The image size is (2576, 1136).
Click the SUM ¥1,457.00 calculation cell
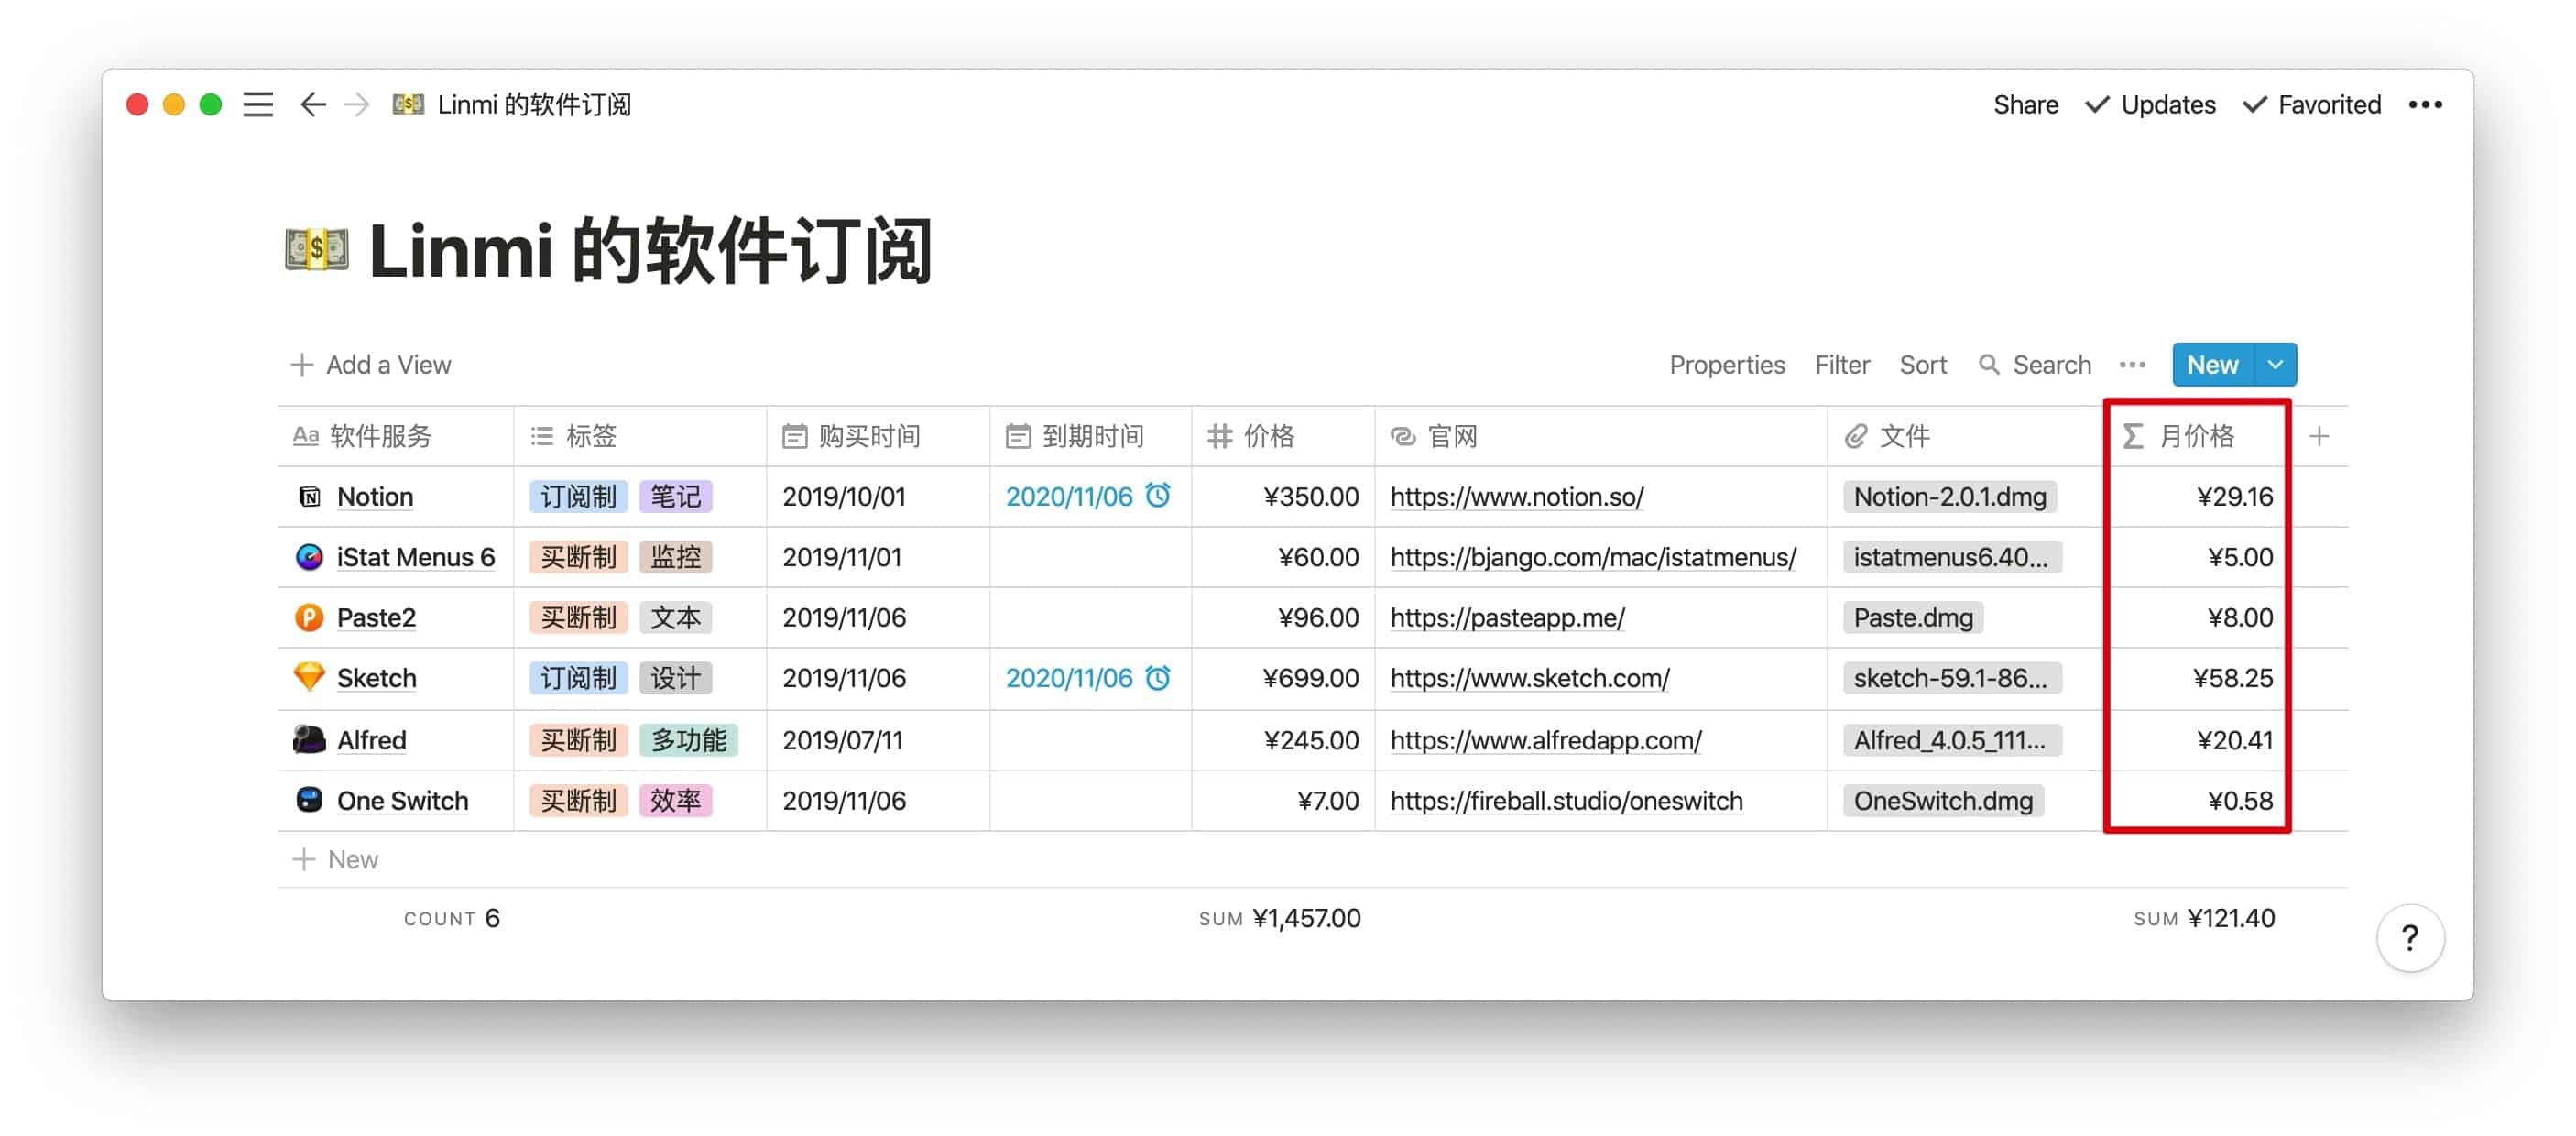click(x=1280, y=918)
